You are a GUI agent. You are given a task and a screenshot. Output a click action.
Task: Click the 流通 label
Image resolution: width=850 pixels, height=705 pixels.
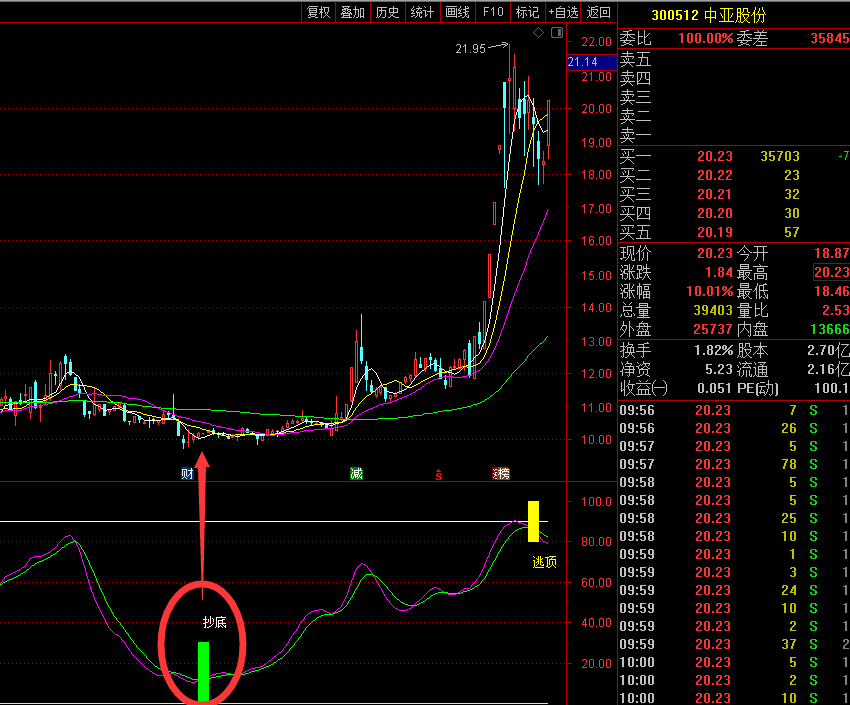(752, 370)
